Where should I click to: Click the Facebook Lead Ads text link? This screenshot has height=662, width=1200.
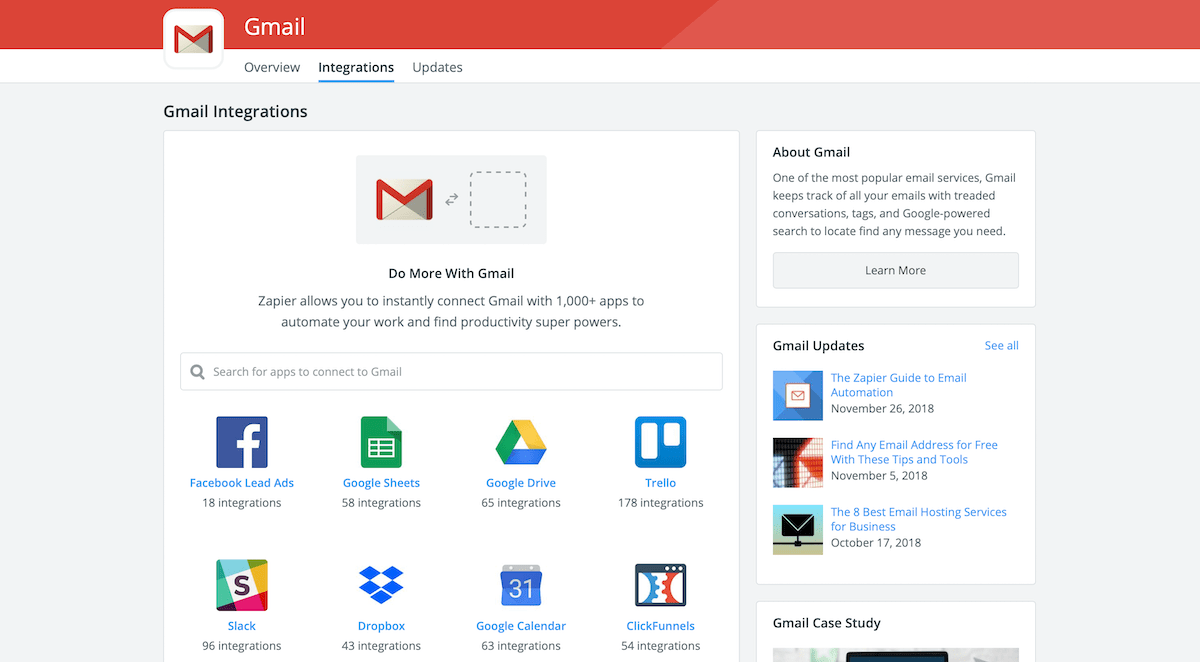tap(242, 483)
